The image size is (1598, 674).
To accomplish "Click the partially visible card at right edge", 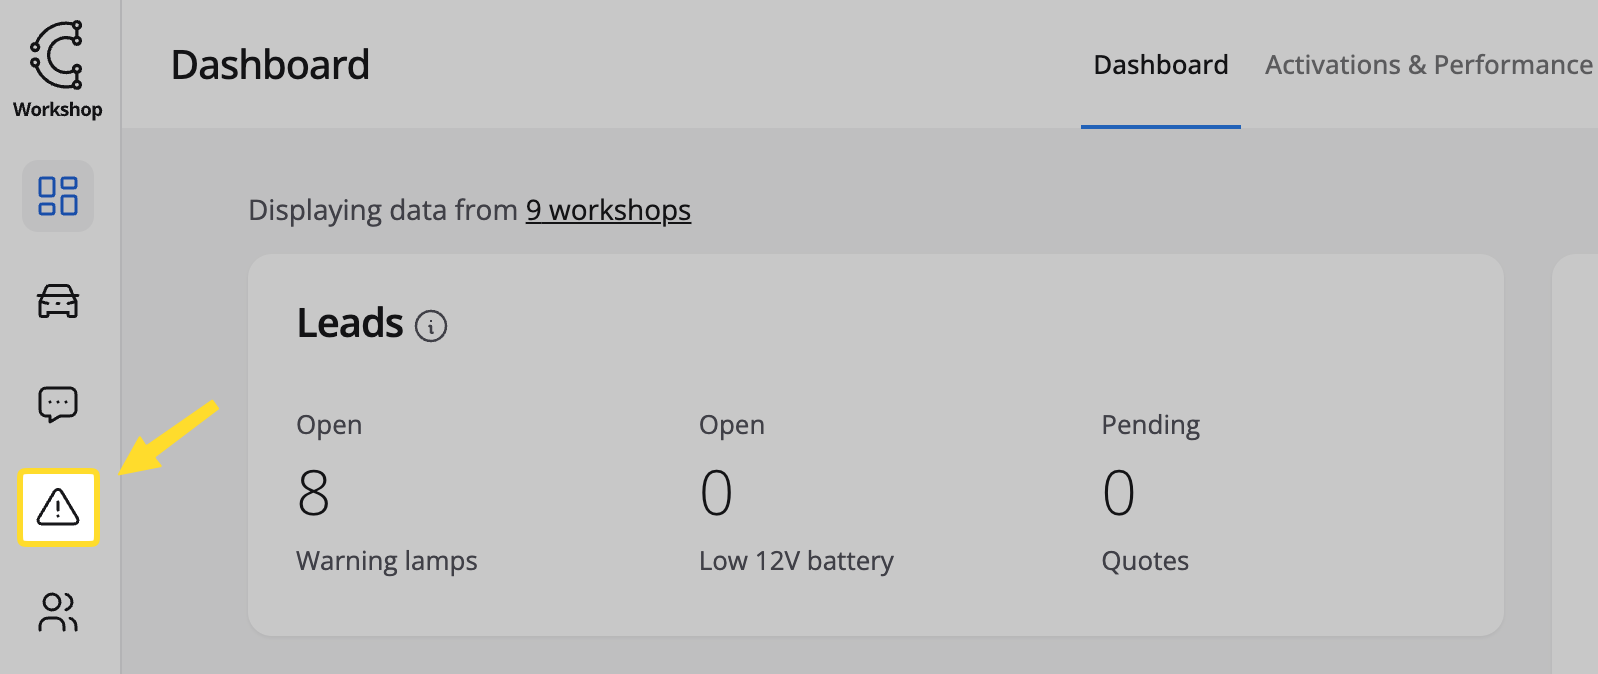I will tap(1575, 464).
